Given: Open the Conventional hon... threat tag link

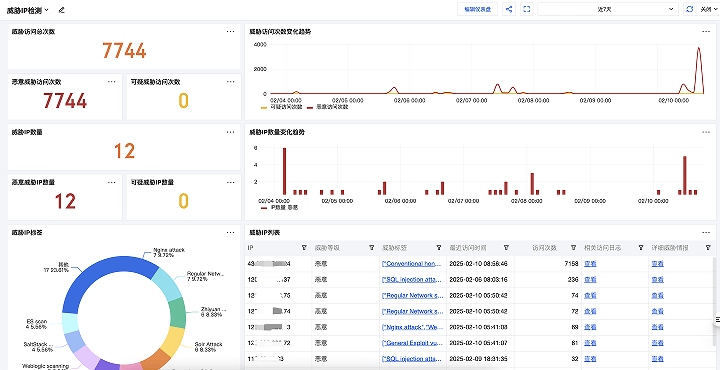Looking at the screenshot, I should click(x=413, y=264).
